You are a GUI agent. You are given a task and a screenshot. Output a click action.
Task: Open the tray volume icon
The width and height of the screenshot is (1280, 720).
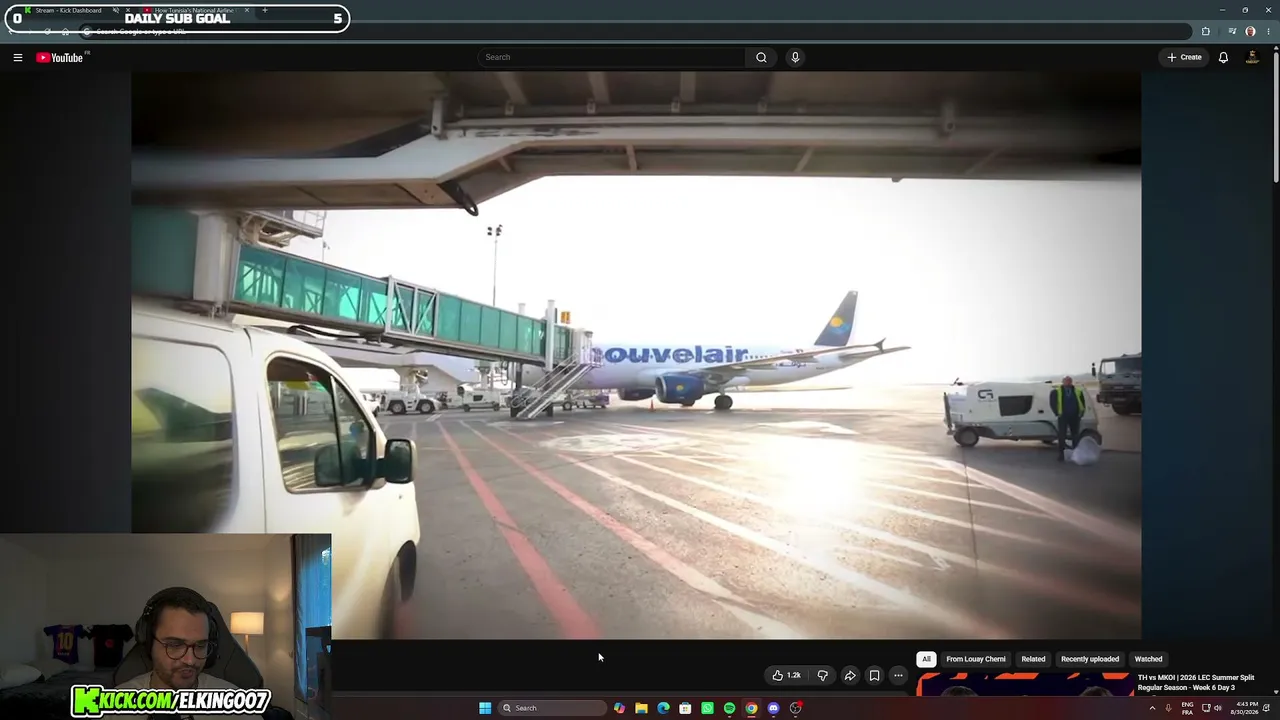1217,708
